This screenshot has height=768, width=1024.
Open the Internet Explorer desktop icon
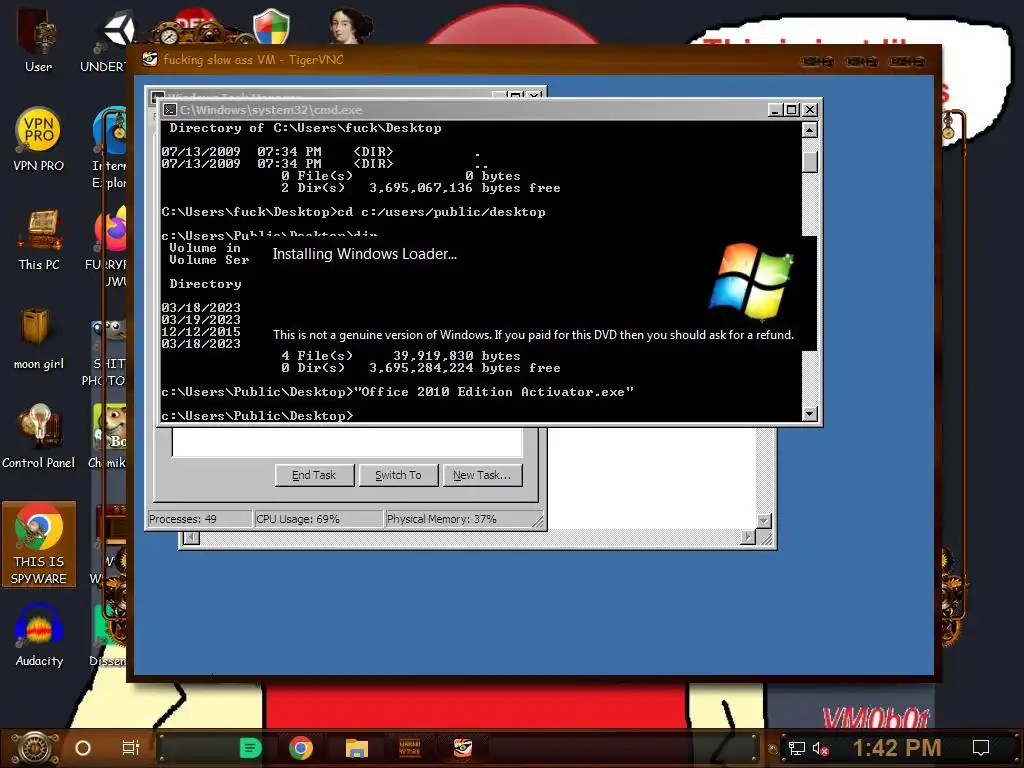tap(111, 147)
